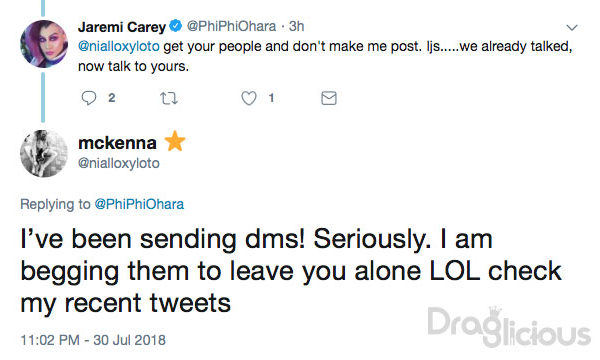Like the tweet with the heart icon
Screen dimensions: 600x360
point(249,98)
